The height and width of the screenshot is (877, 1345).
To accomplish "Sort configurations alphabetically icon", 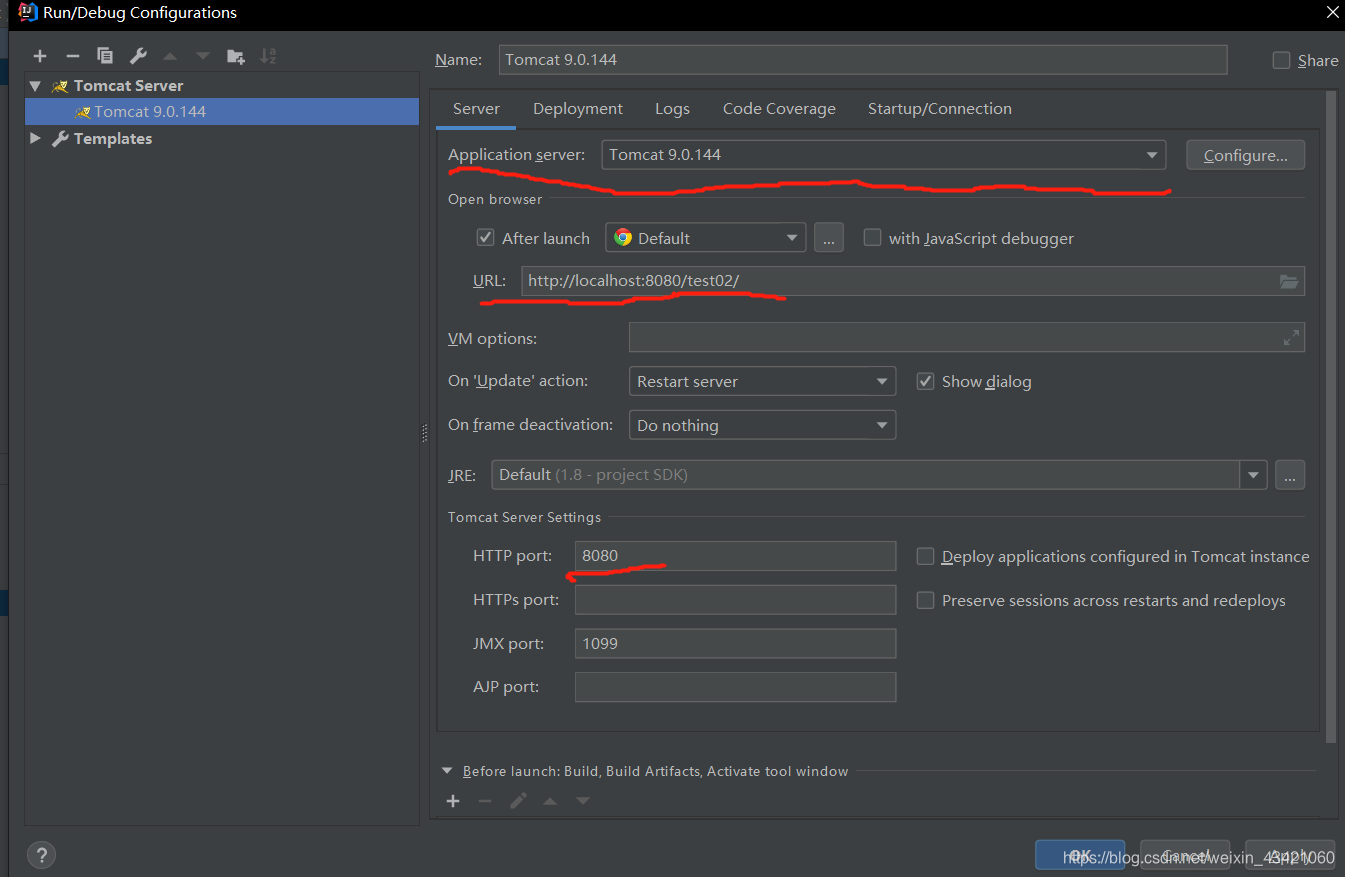I will click(268, 57).
